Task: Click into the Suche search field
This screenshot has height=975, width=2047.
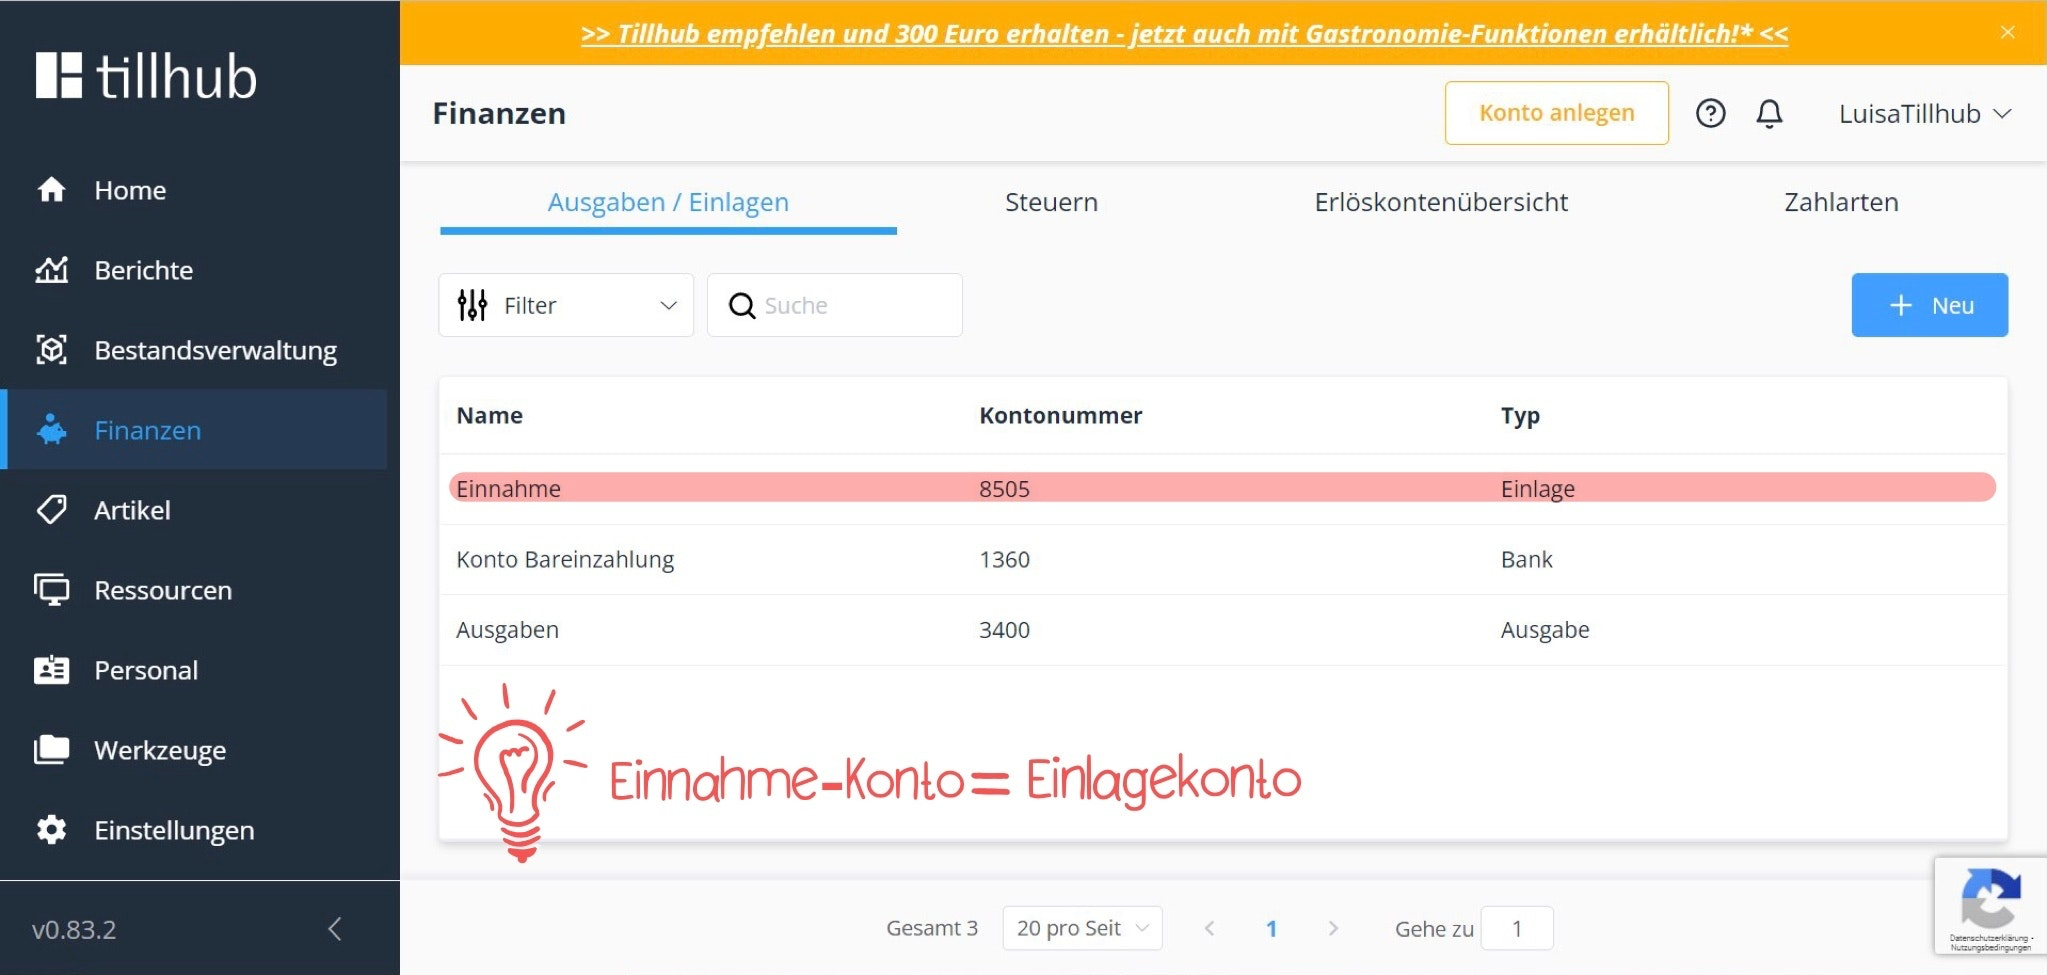Action: (835, 305)
